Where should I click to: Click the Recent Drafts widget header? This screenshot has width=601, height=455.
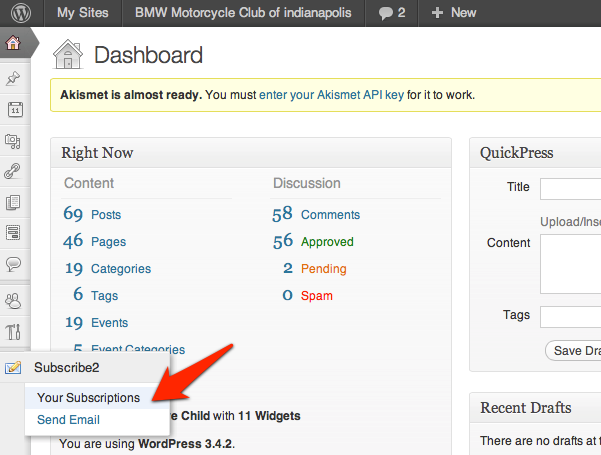click(x=535, y=407)
